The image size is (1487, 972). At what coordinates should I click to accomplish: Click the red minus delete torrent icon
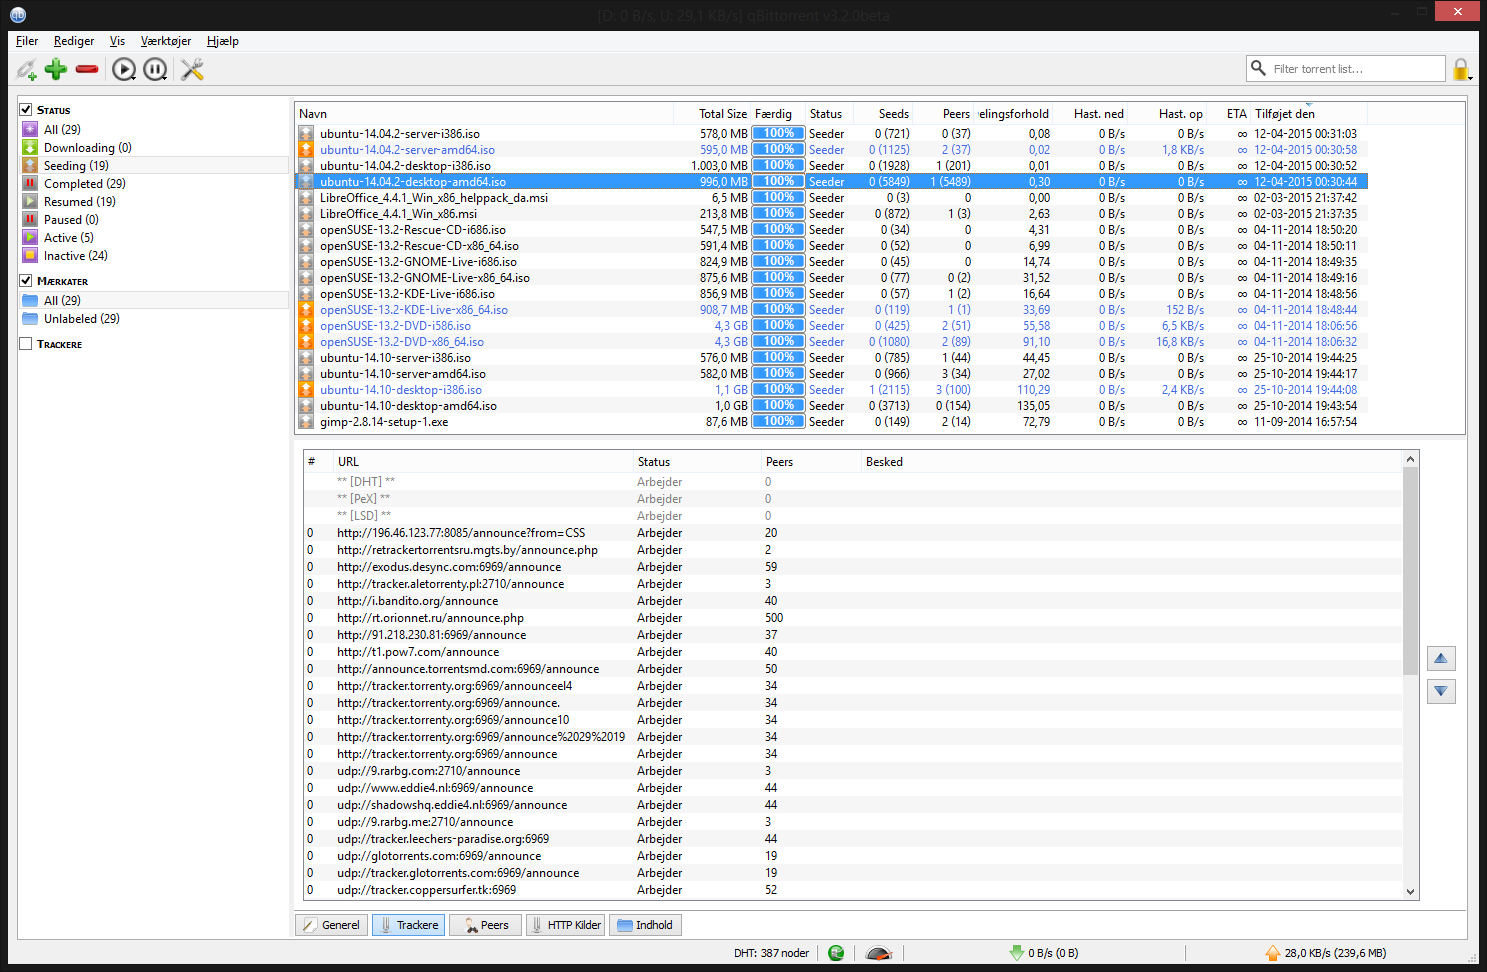(87, 69)
